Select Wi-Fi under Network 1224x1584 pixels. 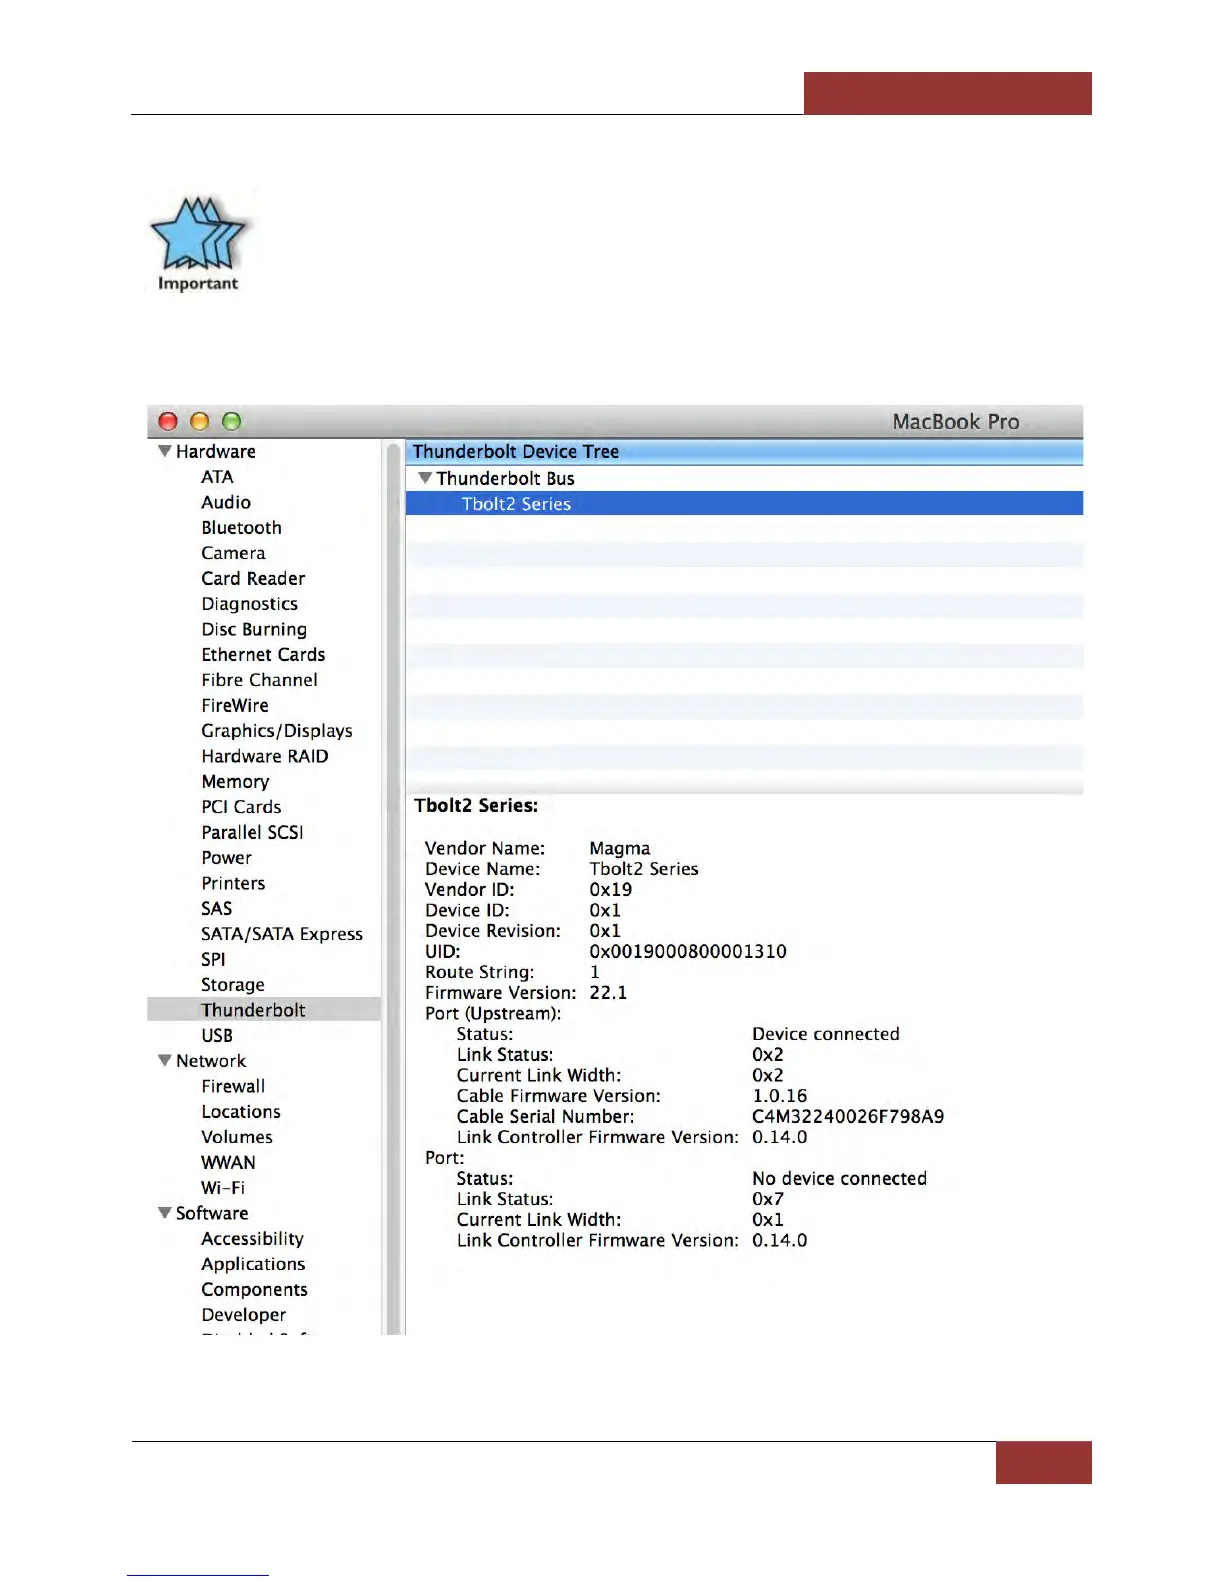click(x=223, y=1188)
